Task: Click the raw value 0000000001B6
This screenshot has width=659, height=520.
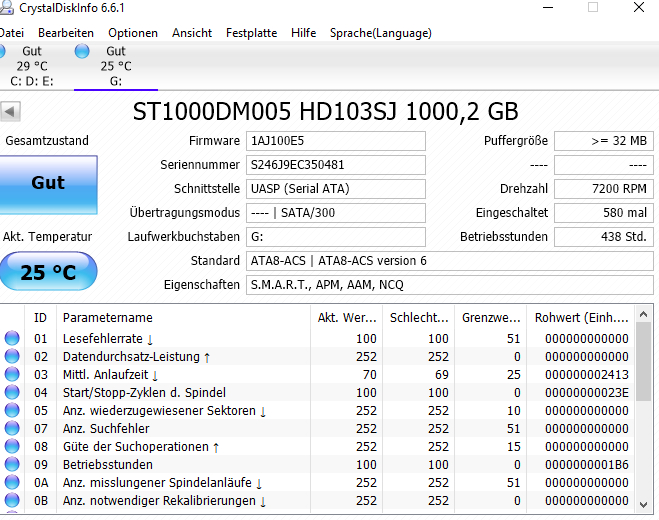Action: pos(587,465)
